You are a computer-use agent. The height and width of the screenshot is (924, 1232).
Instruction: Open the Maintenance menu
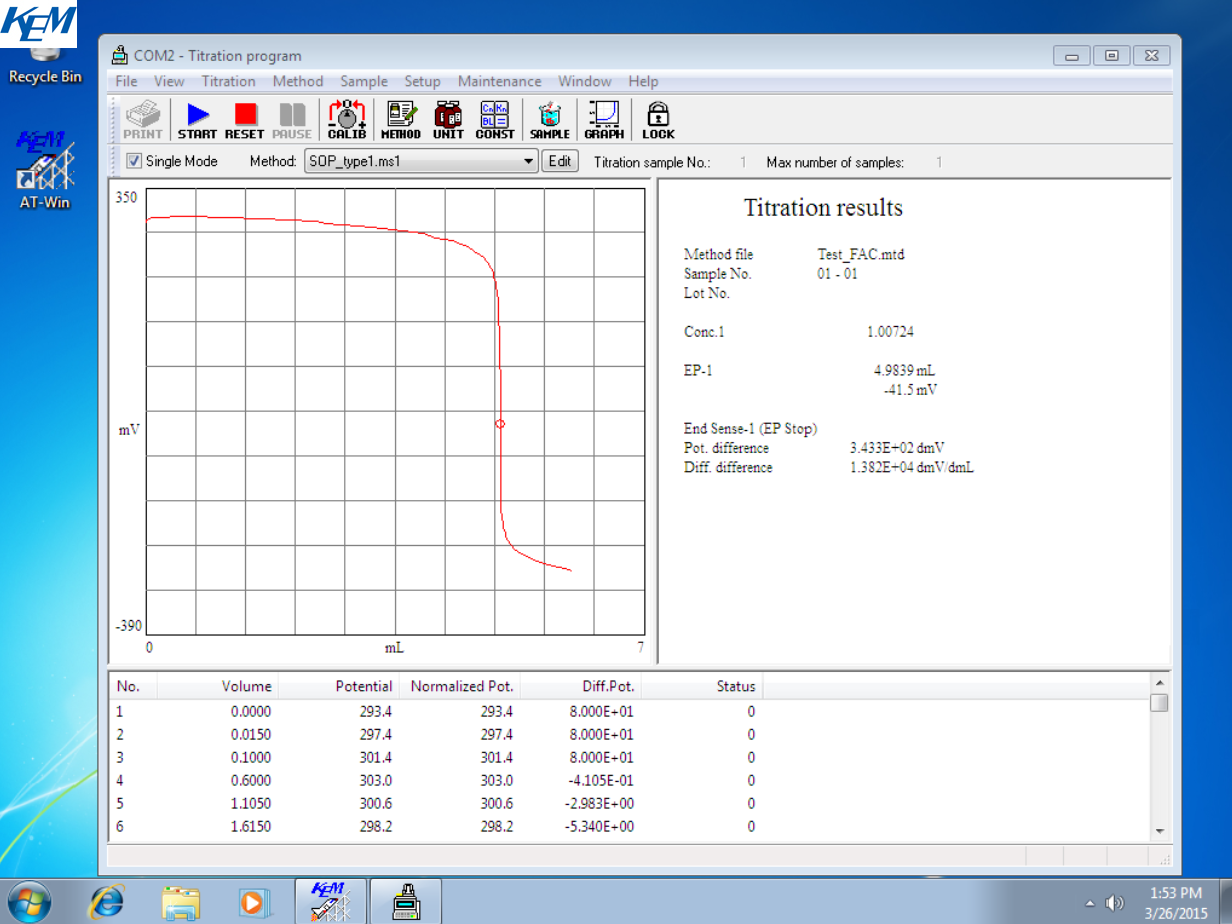point(499,81)
